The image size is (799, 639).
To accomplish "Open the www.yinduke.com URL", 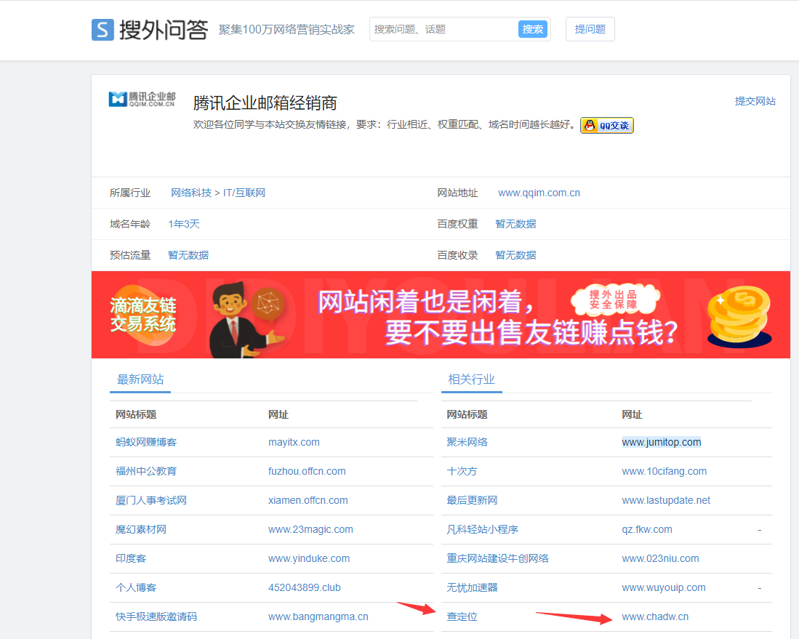I will point(309,558).
